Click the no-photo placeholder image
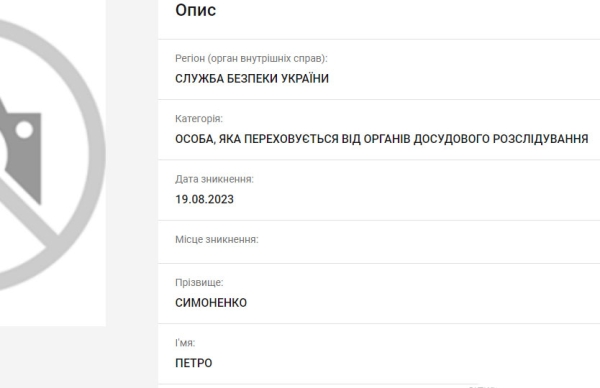The height and width of the screenshot is (388, 600). (53, 163)
